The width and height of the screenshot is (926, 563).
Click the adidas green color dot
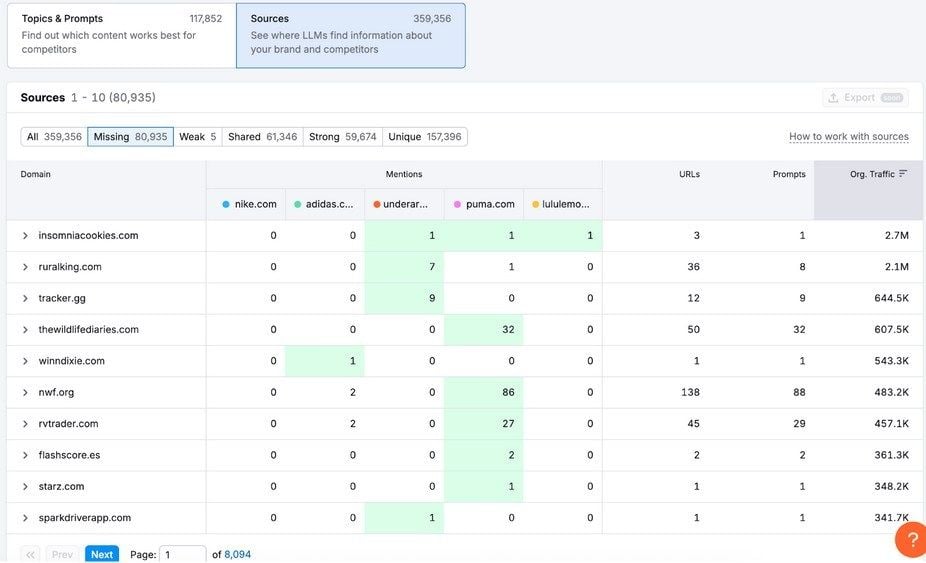tap(298, 204)
